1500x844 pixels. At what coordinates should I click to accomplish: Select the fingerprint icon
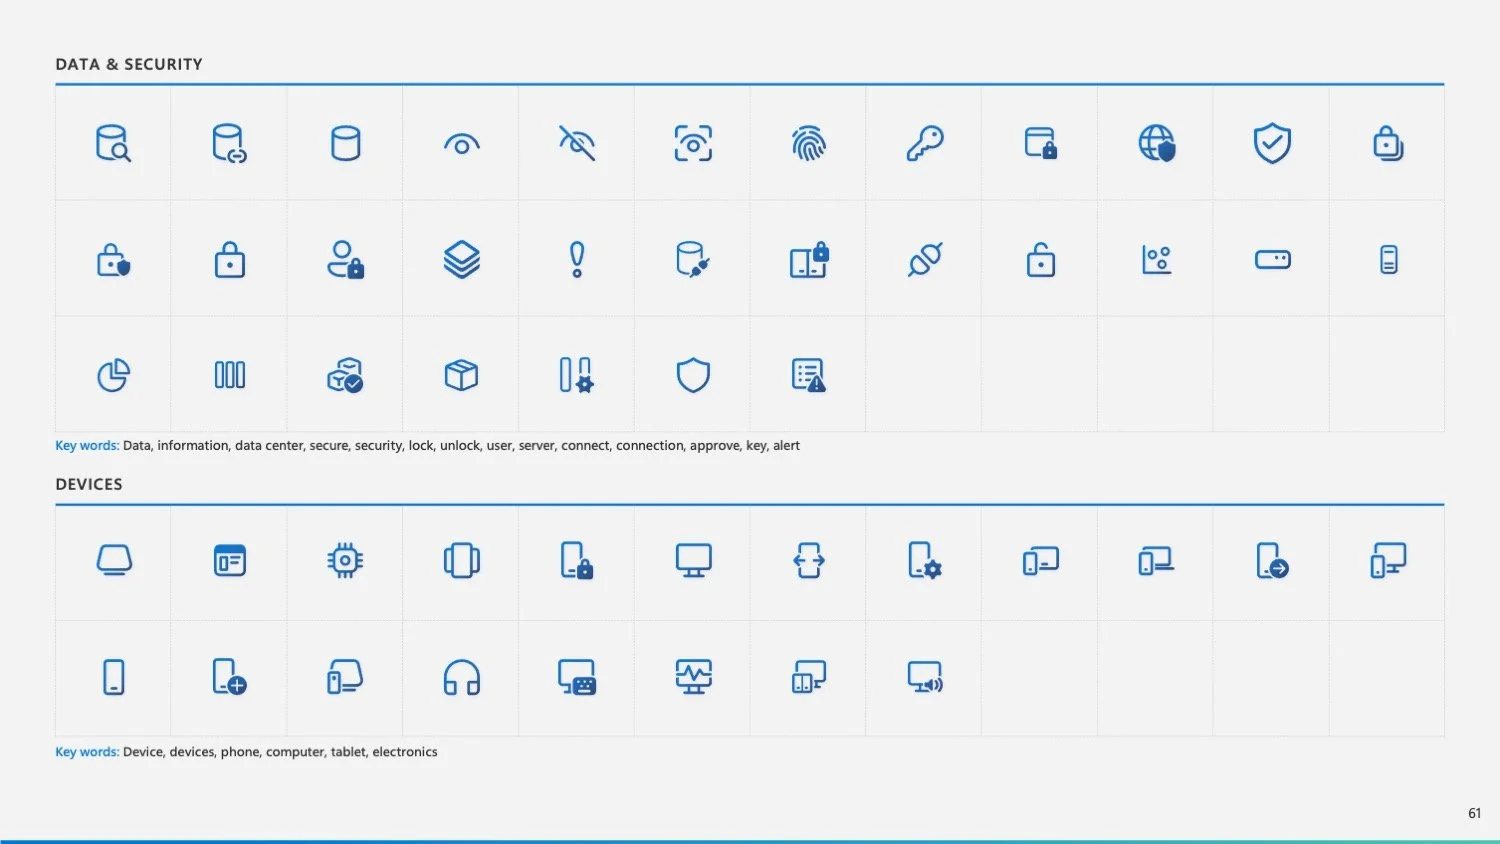click(809, 143)
